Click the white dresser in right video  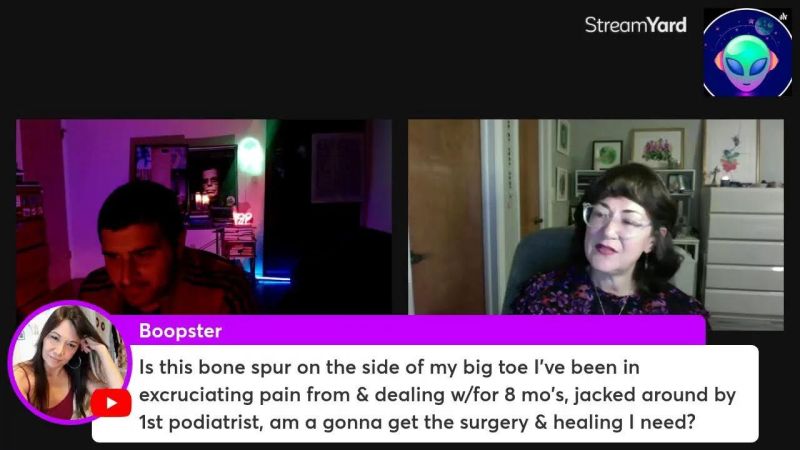[x=743, y=253]
